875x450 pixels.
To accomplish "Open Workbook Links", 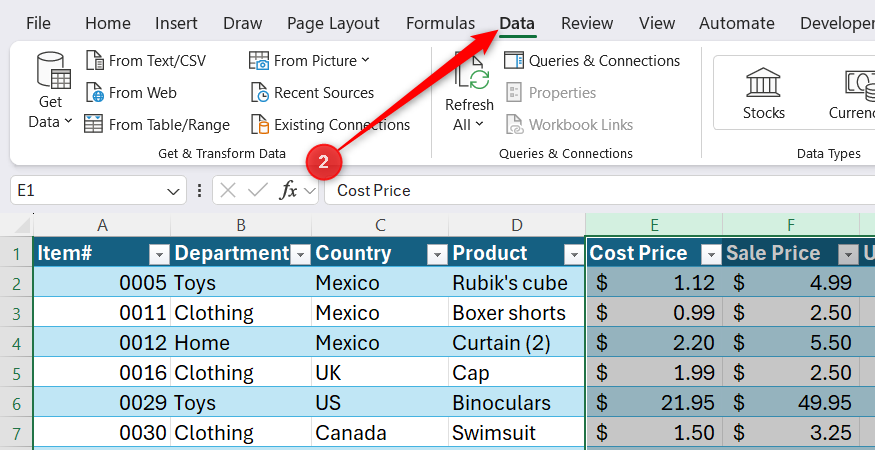I will [569, 125].
